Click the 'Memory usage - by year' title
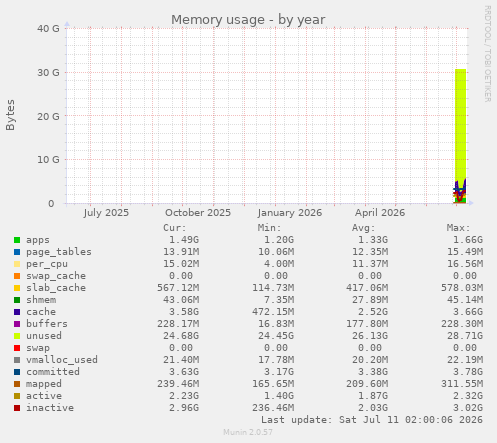 pyautogui.click(x=248, y=20)
